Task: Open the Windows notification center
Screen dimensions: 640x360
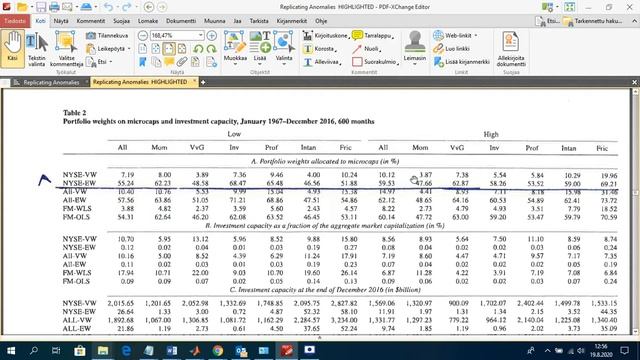Action: click(624, 351)
